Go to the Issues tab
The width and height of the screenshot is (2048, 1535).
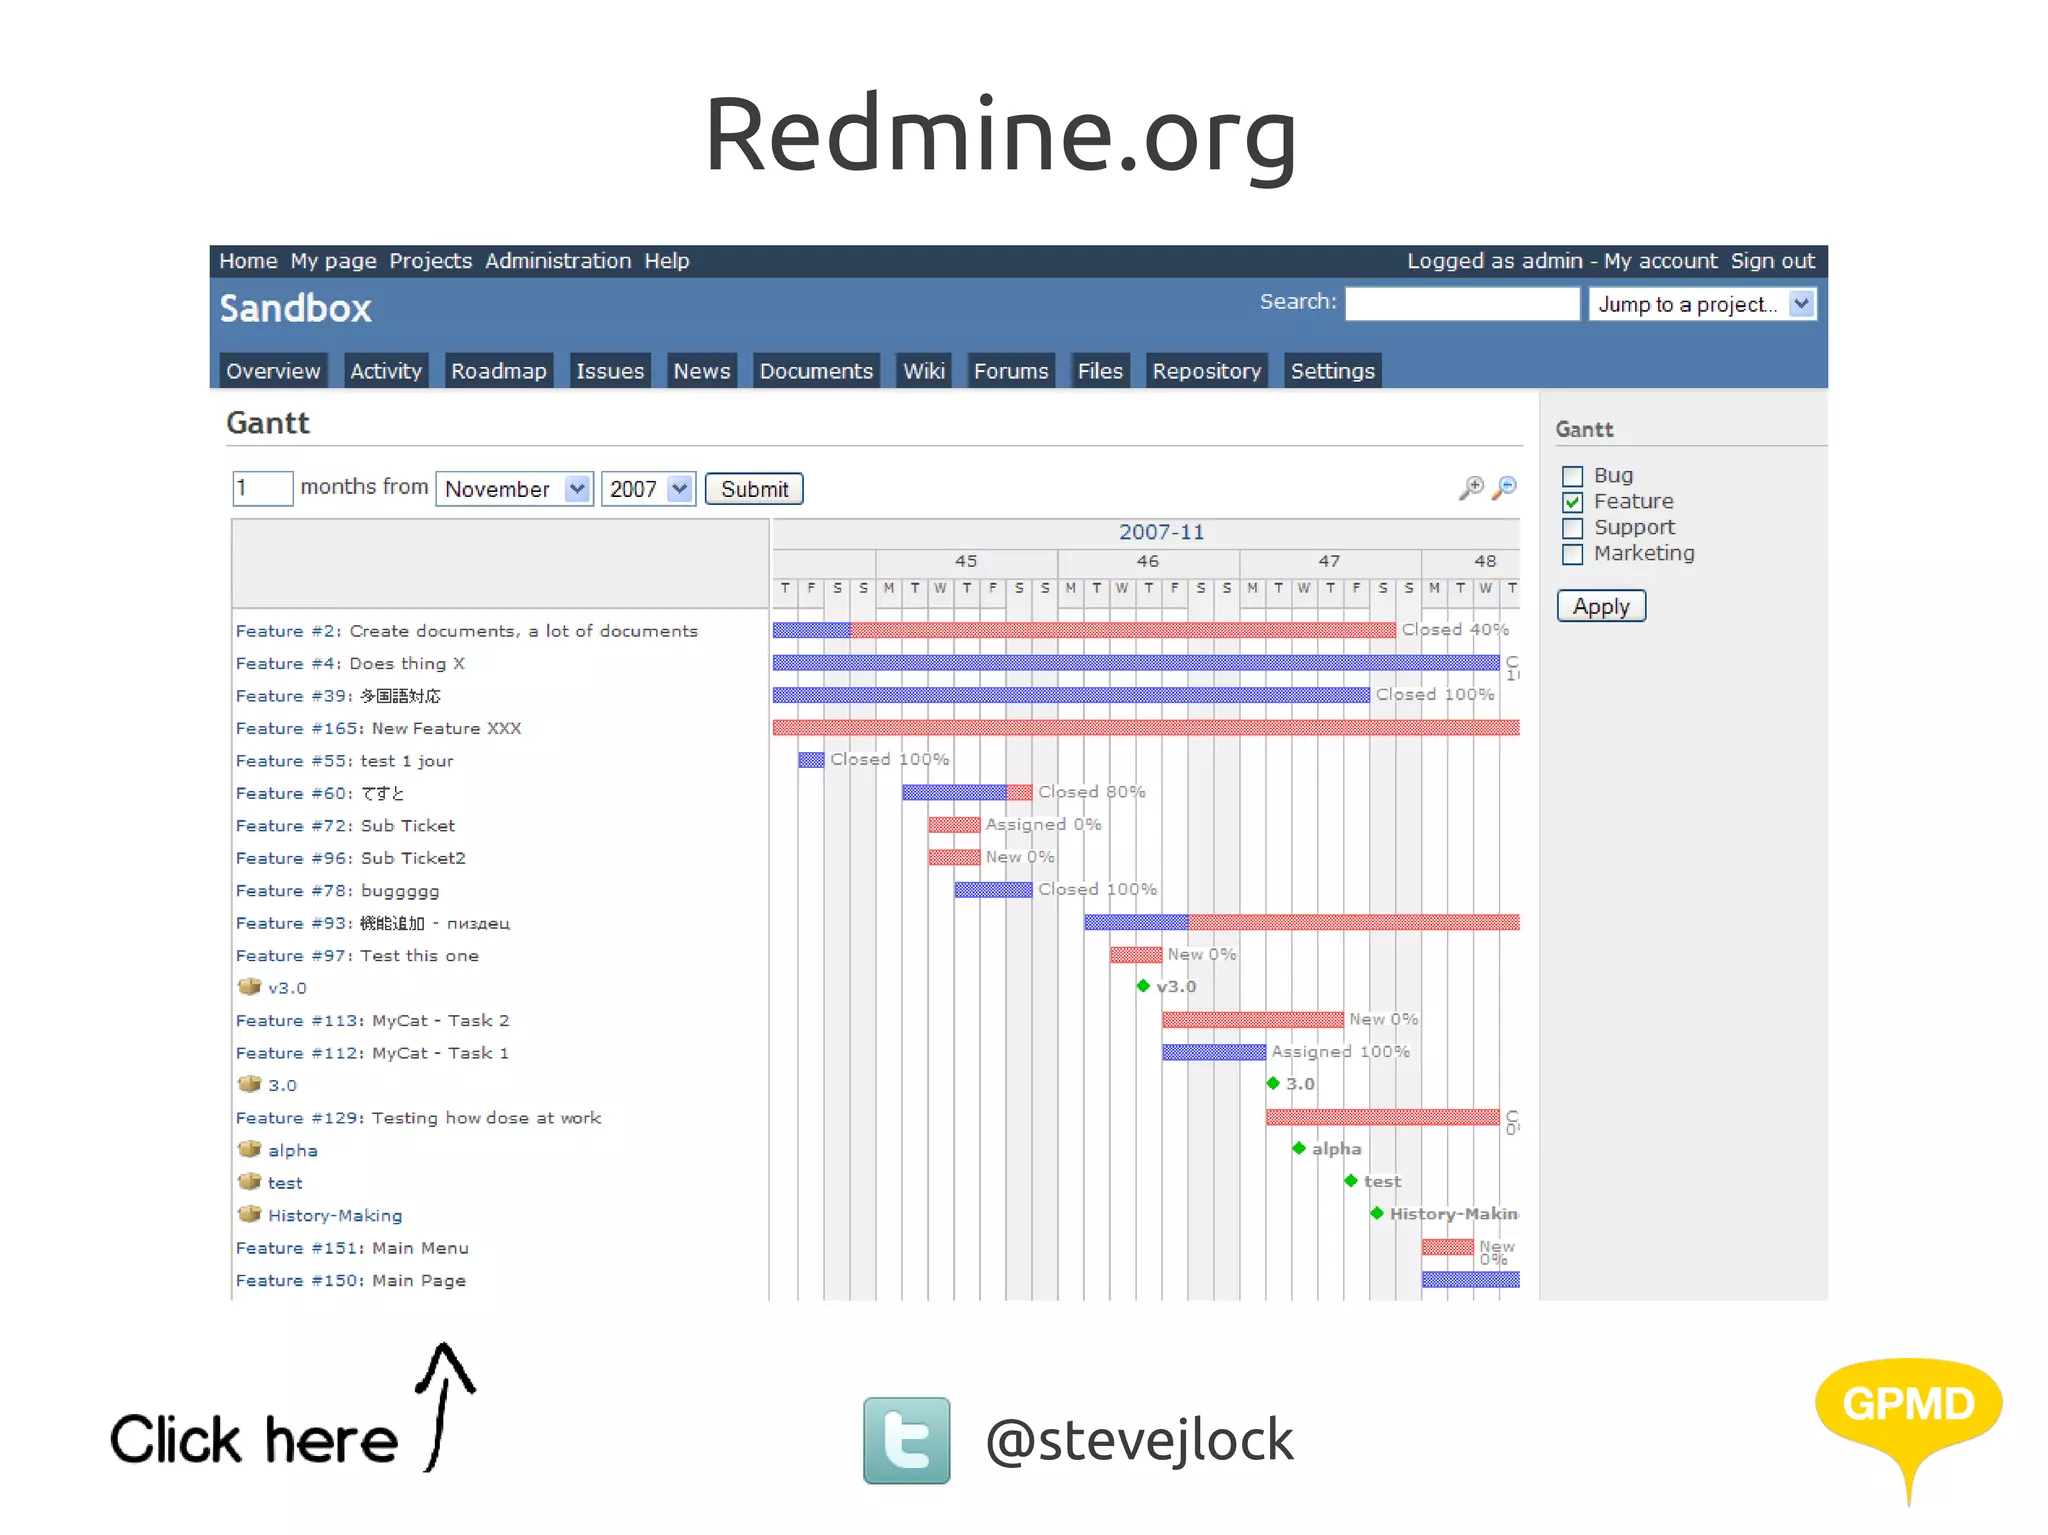(610, 371)
